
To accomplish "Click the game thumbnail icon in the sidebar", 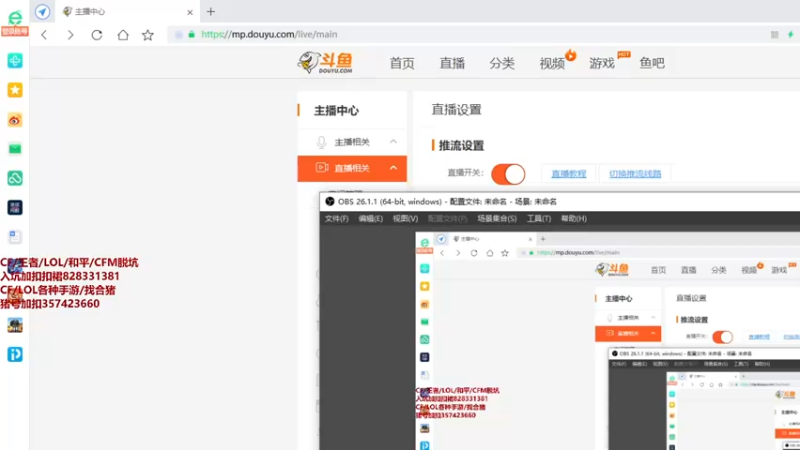I will click(x=15, y=325).
